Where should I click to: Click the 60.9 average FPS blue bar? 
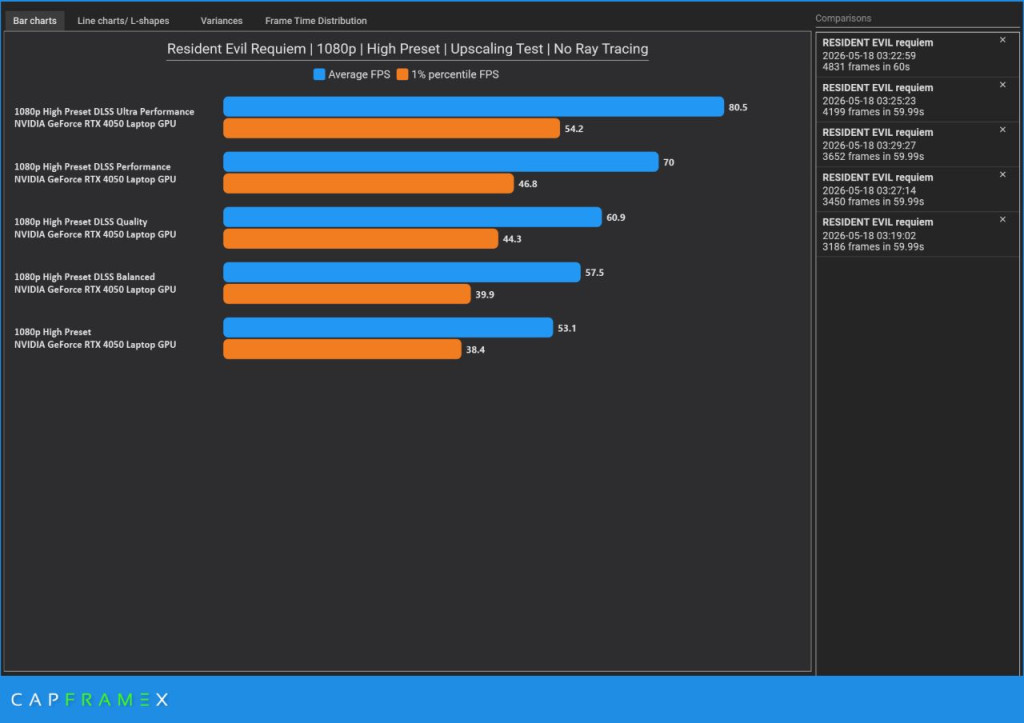tap(412, 217)
